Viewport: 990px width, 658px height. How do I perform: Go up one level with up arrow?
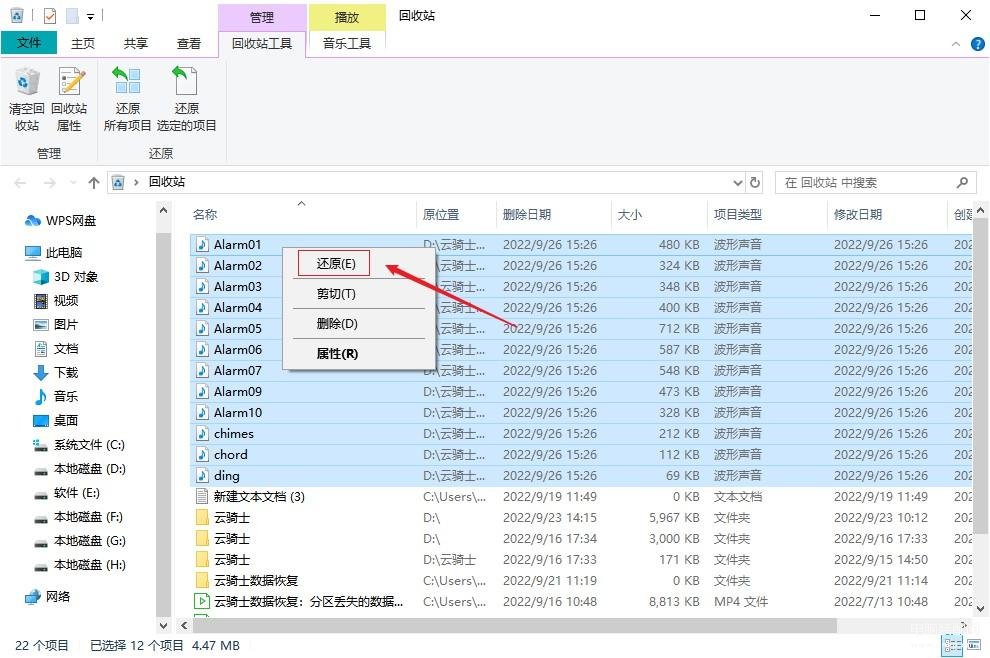click(x=94, y=183)
